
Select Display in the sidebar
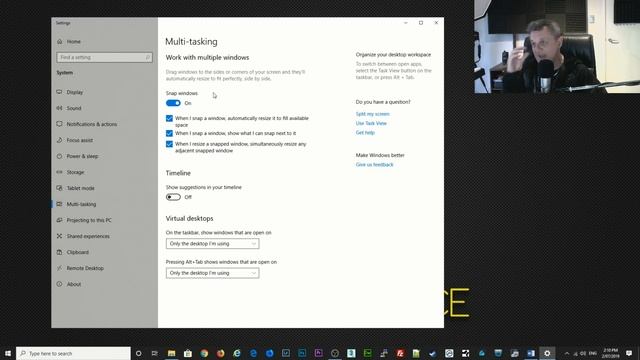75,92
